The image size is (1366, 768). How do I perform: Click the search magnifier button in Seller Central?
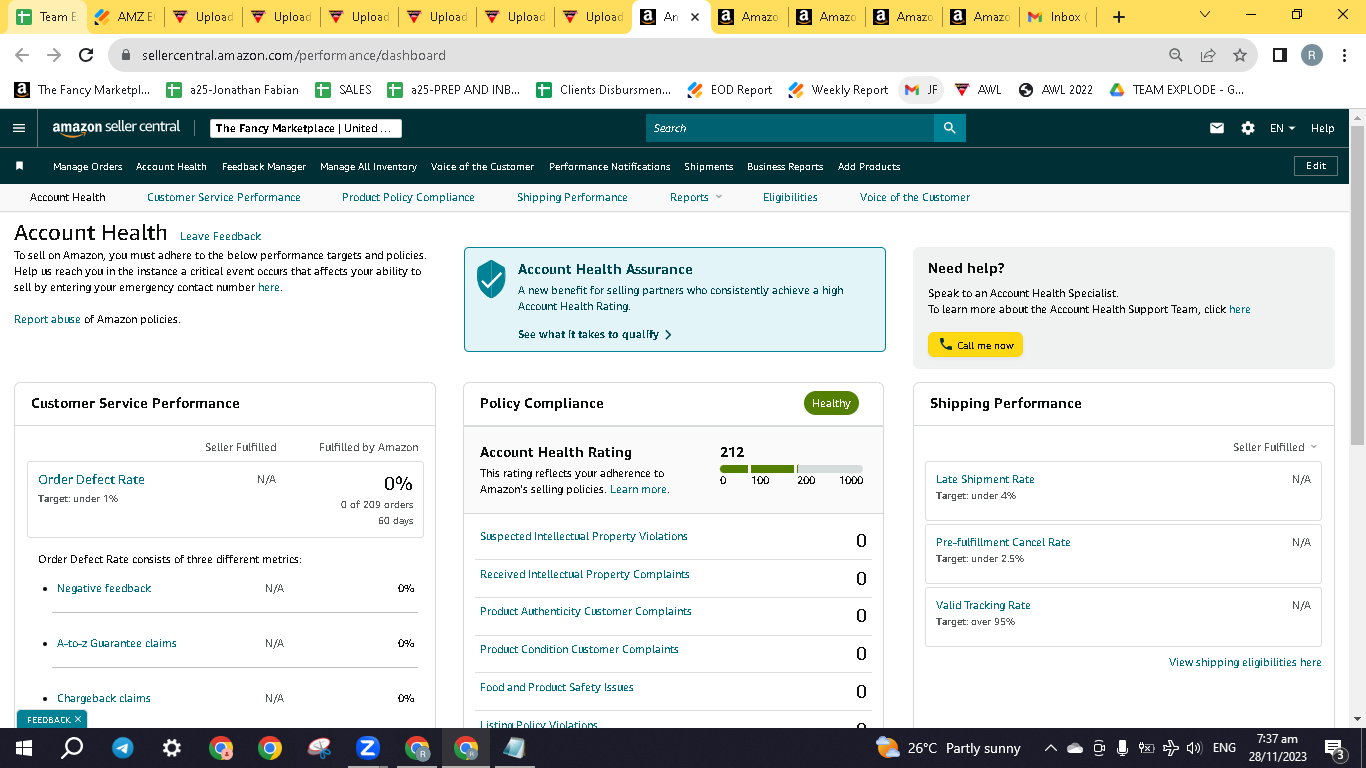click(x=949, y=128)
